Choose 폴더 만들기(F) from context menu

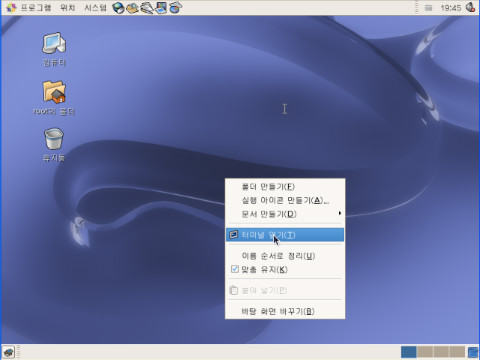pyautogui.click(x=285, y=186)
